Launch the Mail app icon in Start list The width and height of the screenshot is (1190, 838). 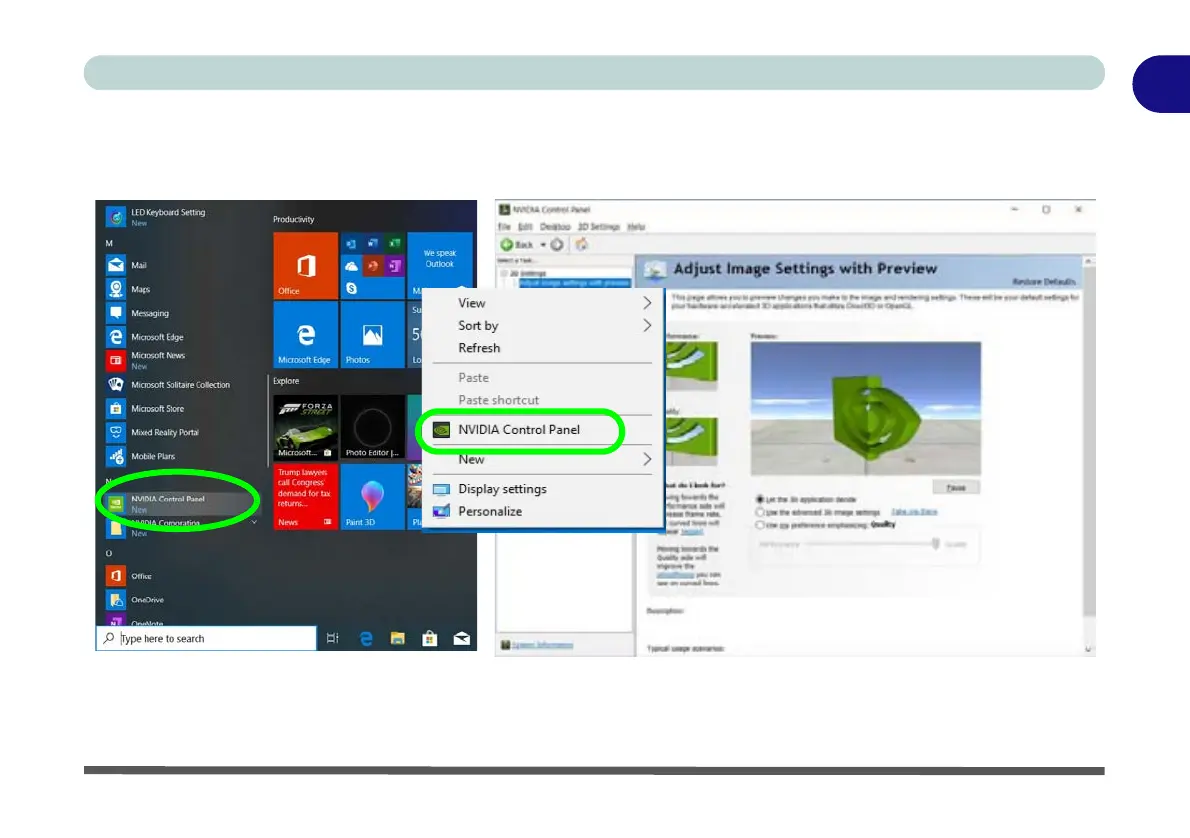[x=115, y=265]
